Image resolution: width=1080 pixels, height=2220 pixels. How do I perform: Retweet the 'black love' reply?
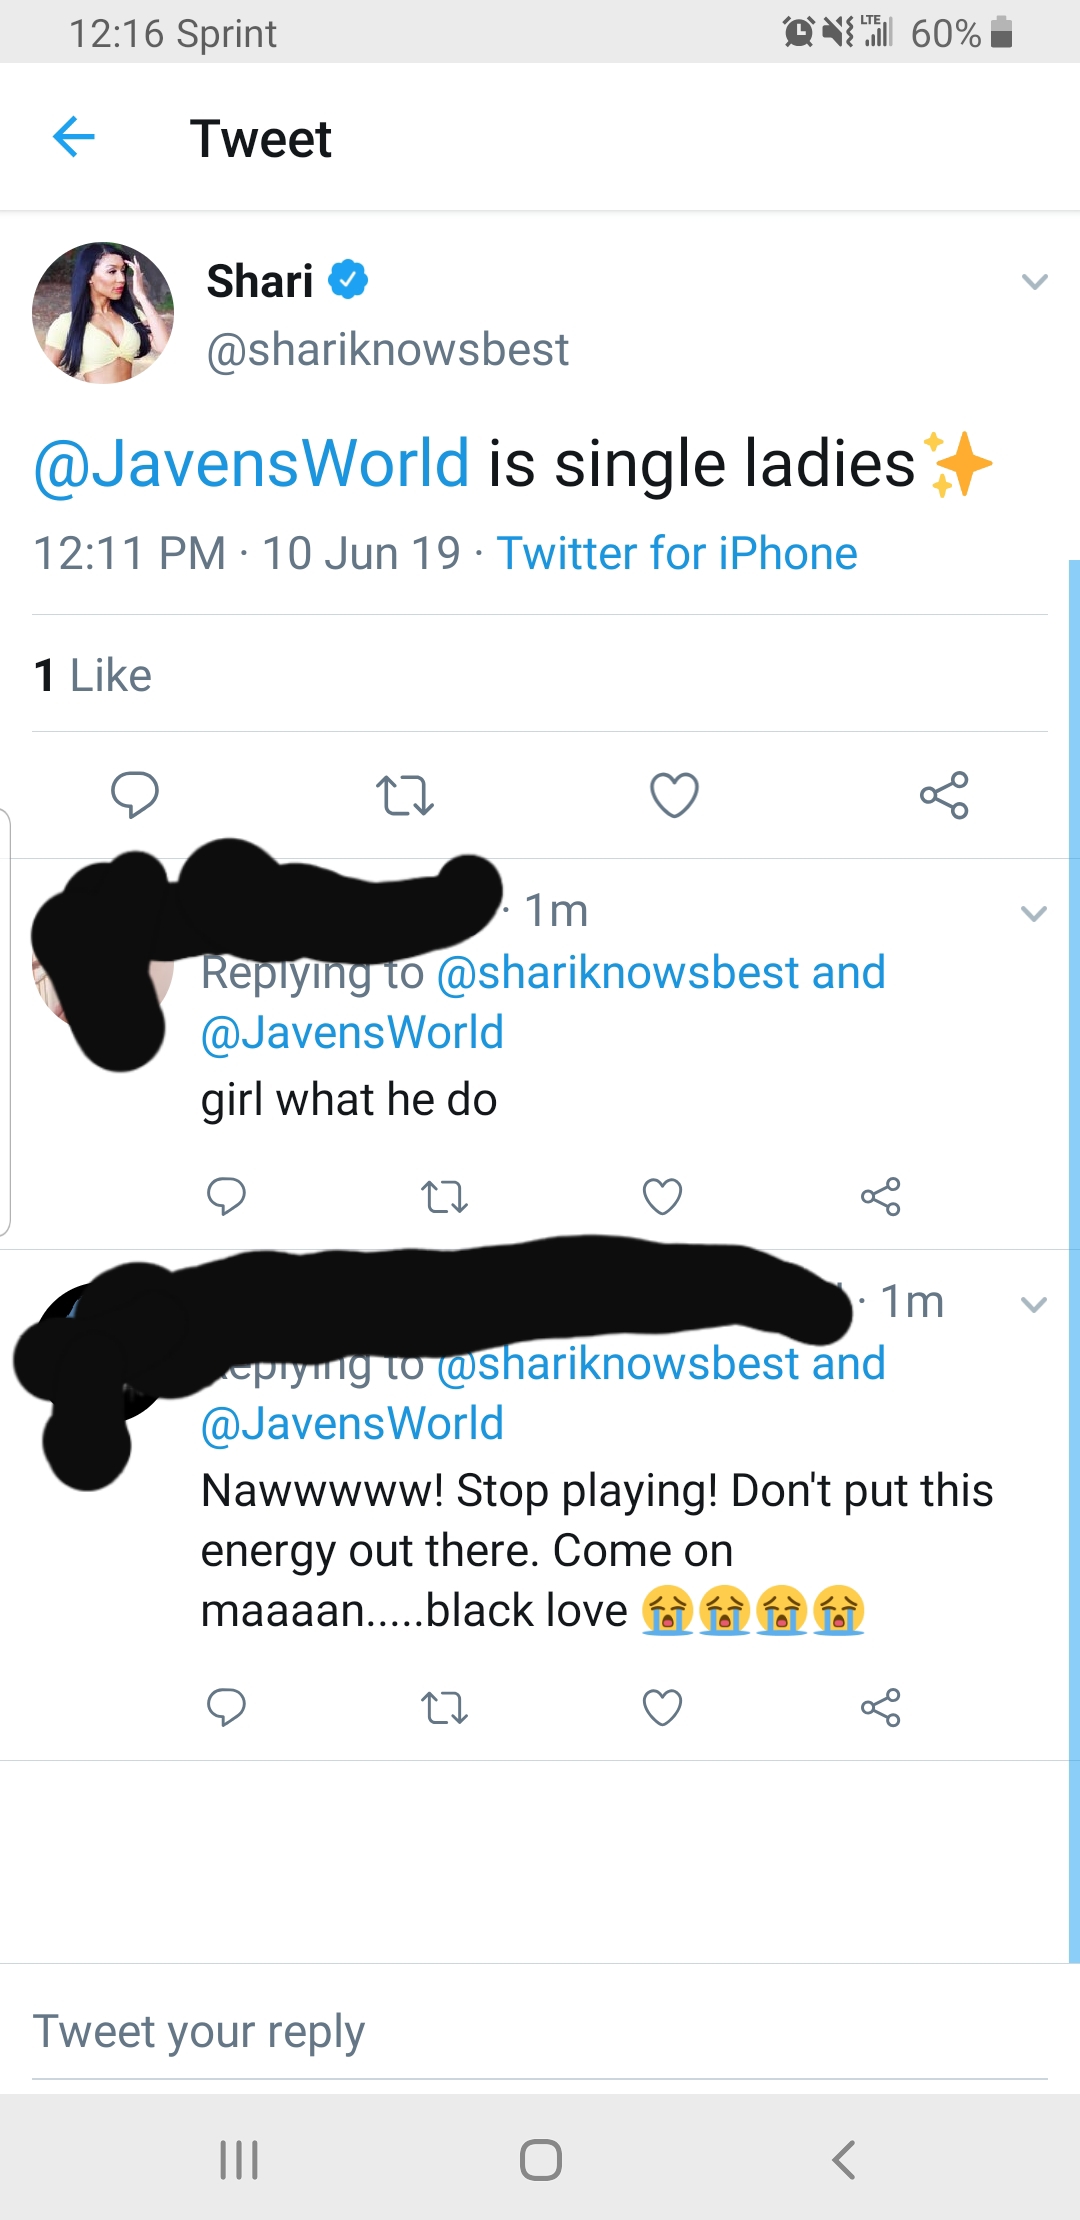[445, 1708]
